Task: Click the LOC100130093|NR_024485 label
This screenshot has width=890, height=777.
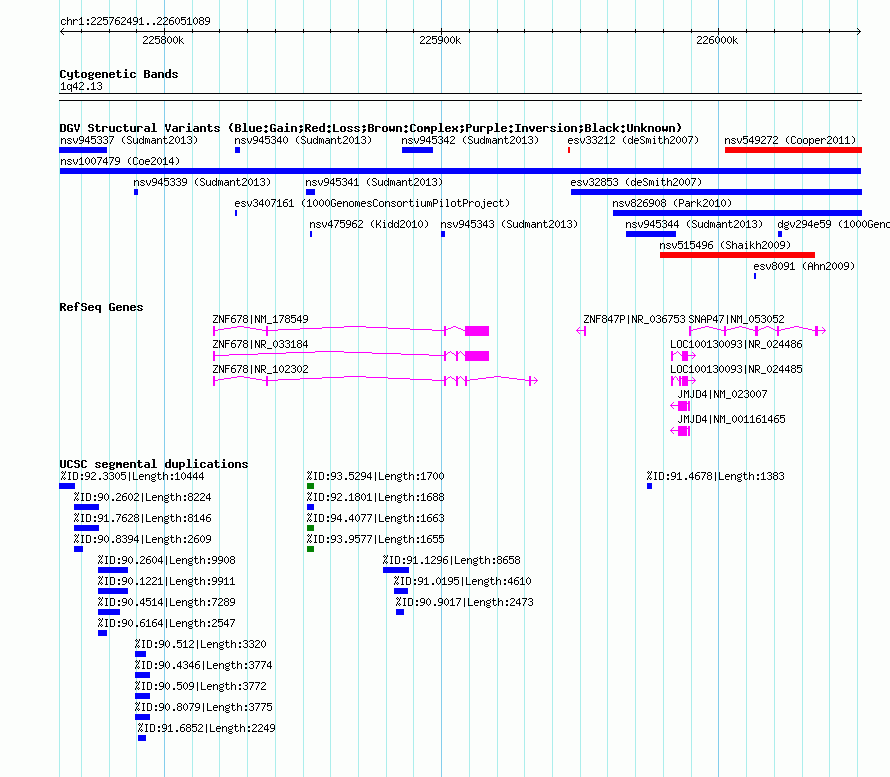Action: [736, 369]
